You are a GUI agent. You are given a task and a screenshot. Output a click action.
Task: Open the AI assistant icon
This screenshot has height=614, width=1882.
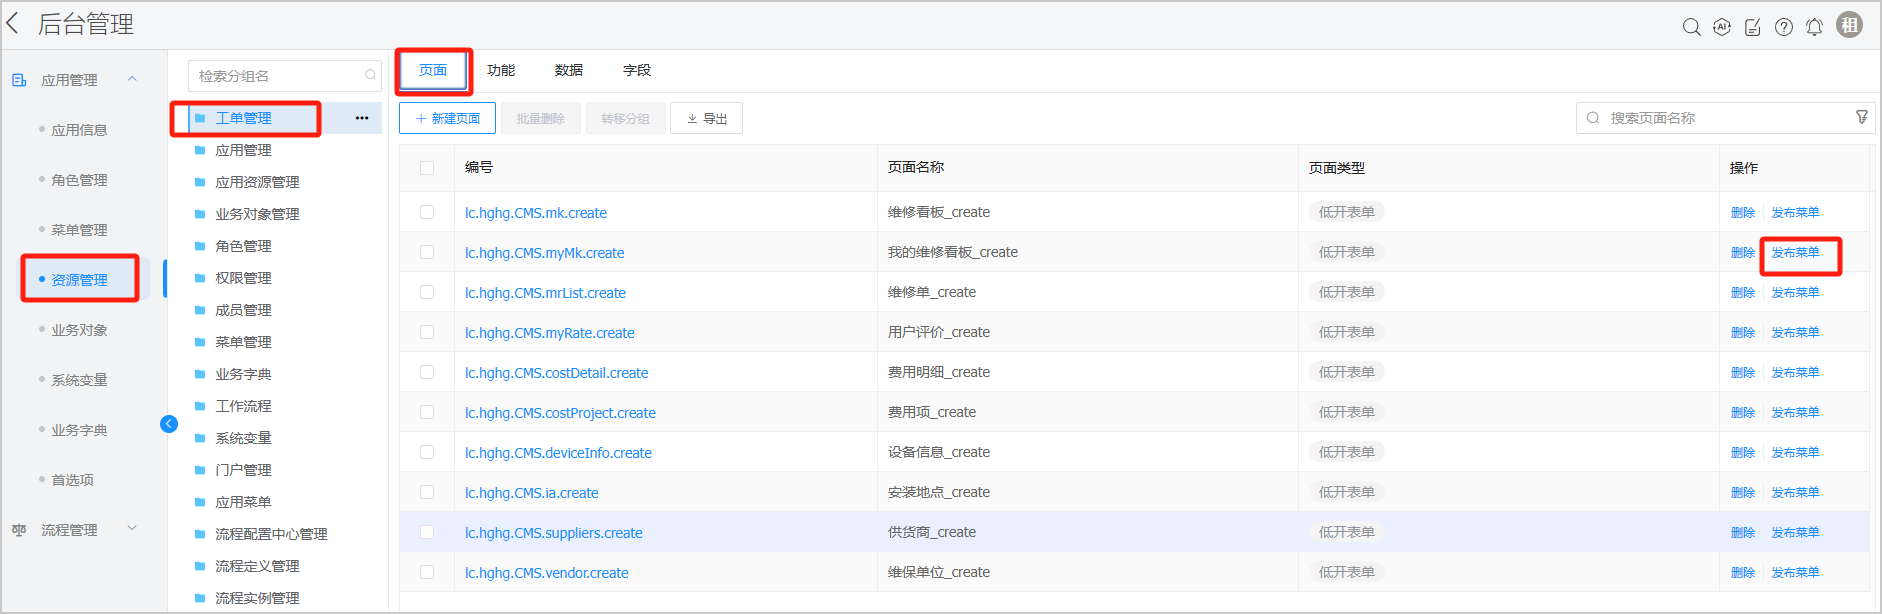coord(1721,27)
